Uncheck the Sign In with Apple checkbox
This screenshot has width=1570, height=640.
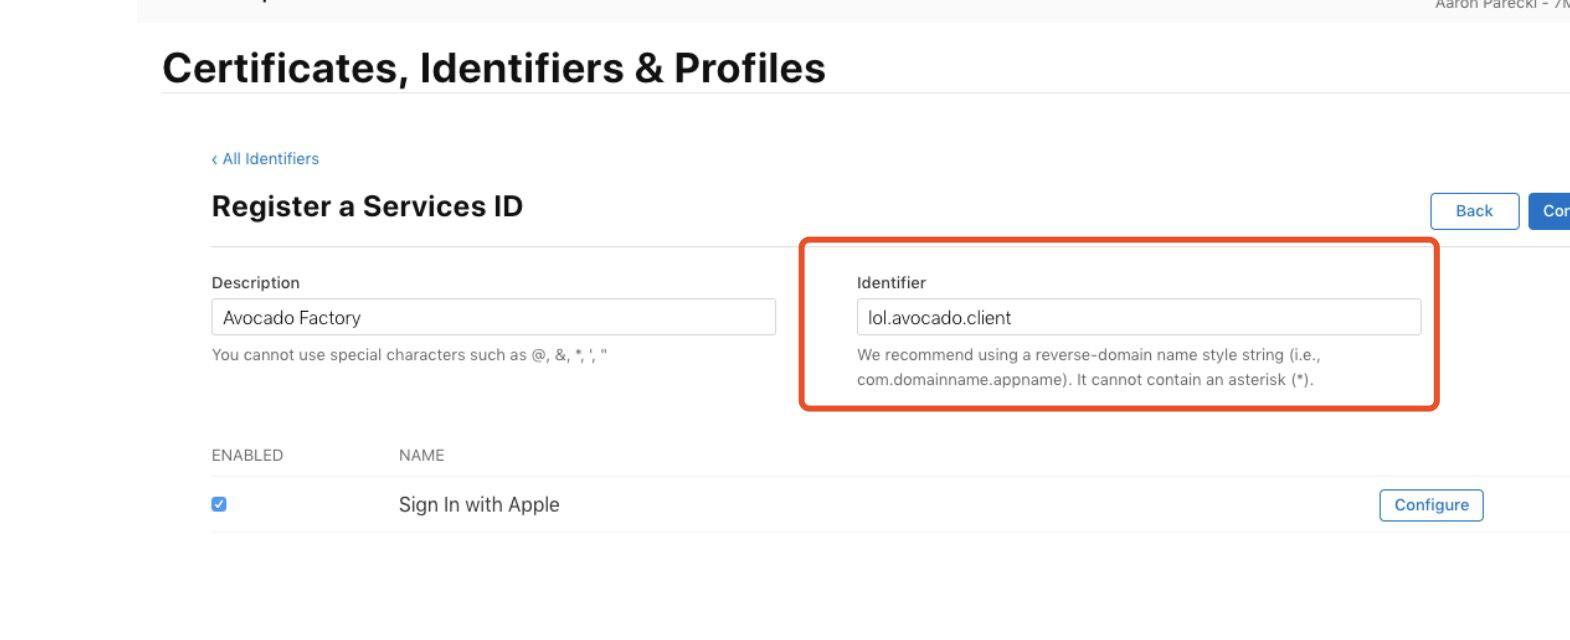click(219, 504)
